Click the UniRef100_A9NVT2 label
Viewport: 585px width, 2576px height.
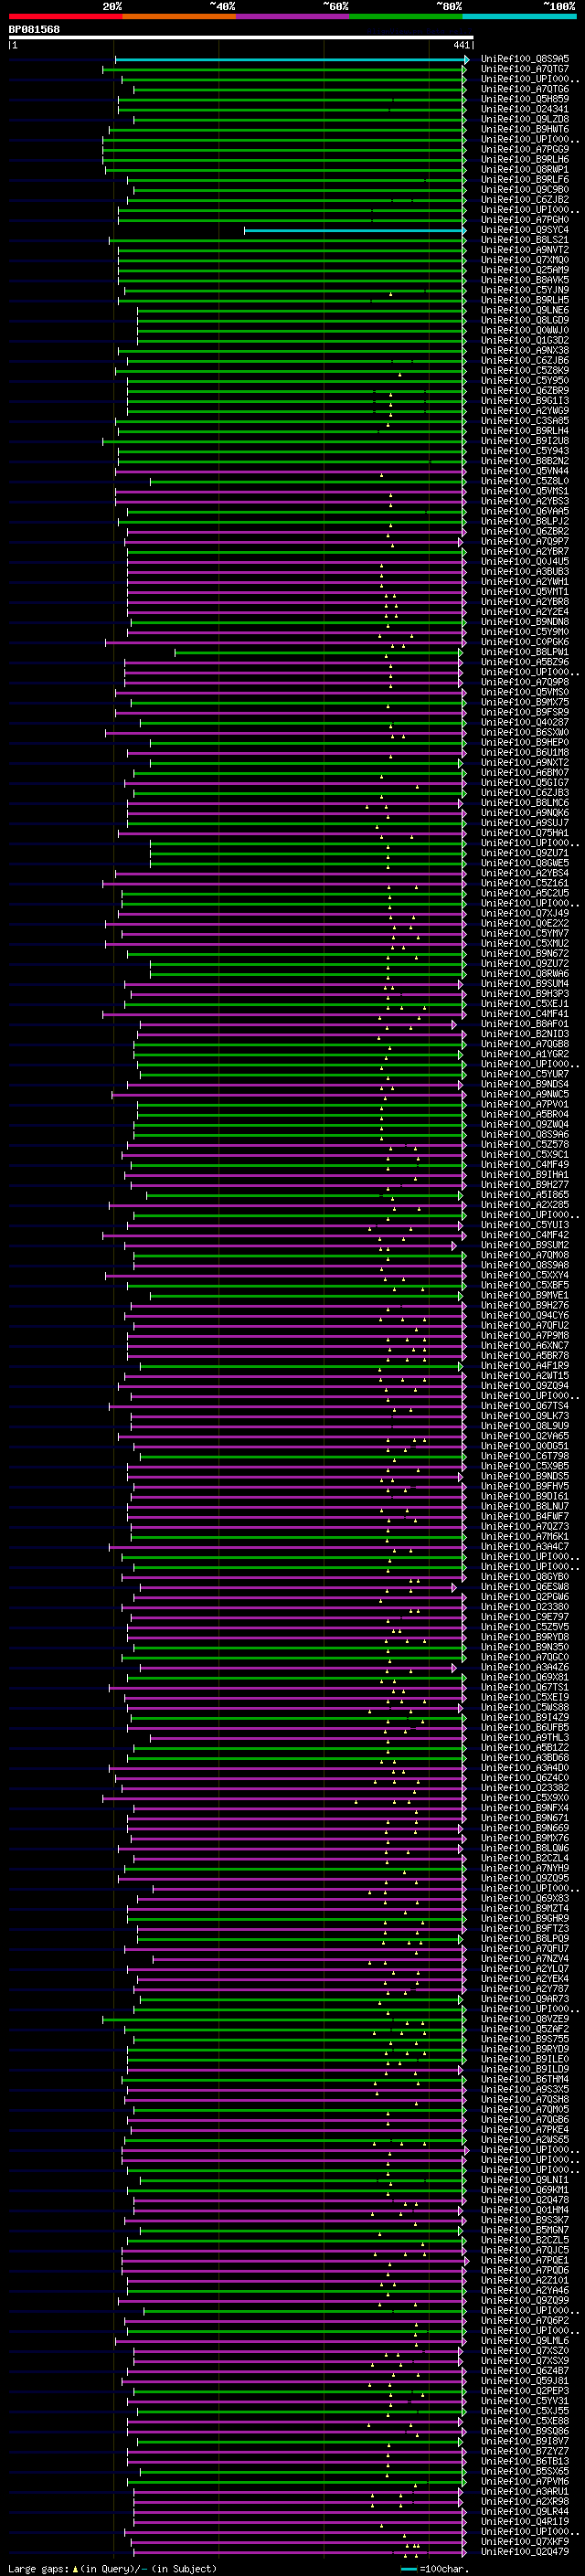pyautogui.click(x=525, y=250)
